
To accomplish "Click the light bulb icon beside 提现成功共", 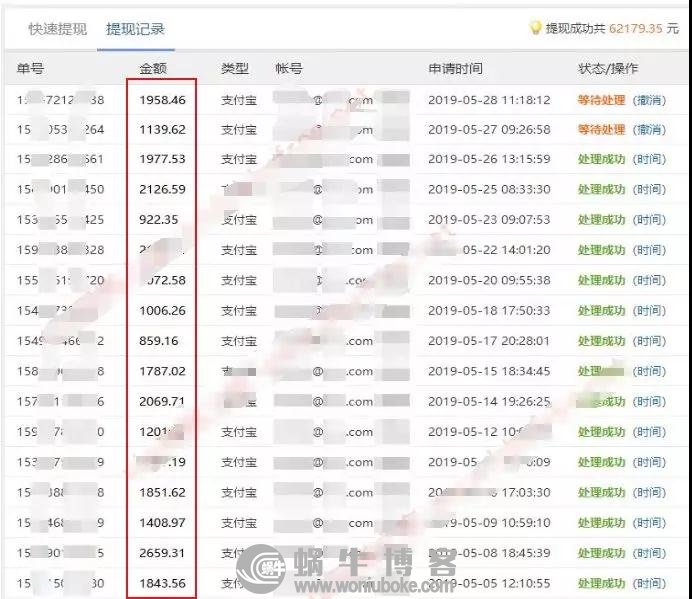I will pos(535,29).
